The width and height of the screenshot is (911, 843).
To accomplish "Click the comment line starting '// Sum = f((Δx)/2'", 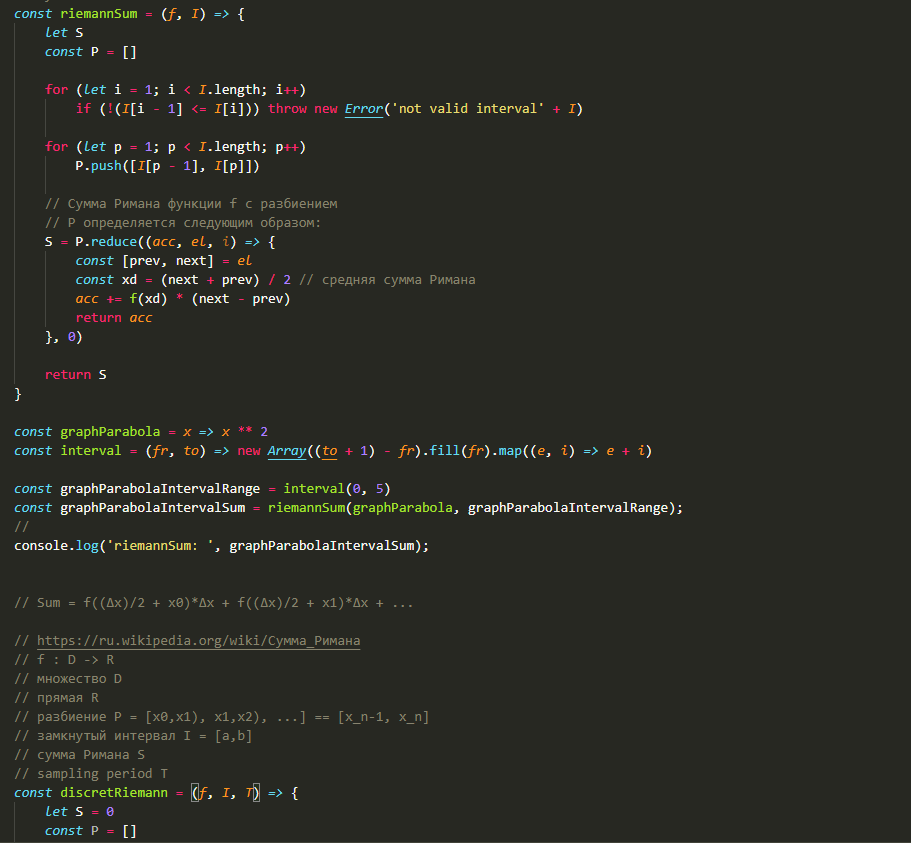I will (214, 602).
